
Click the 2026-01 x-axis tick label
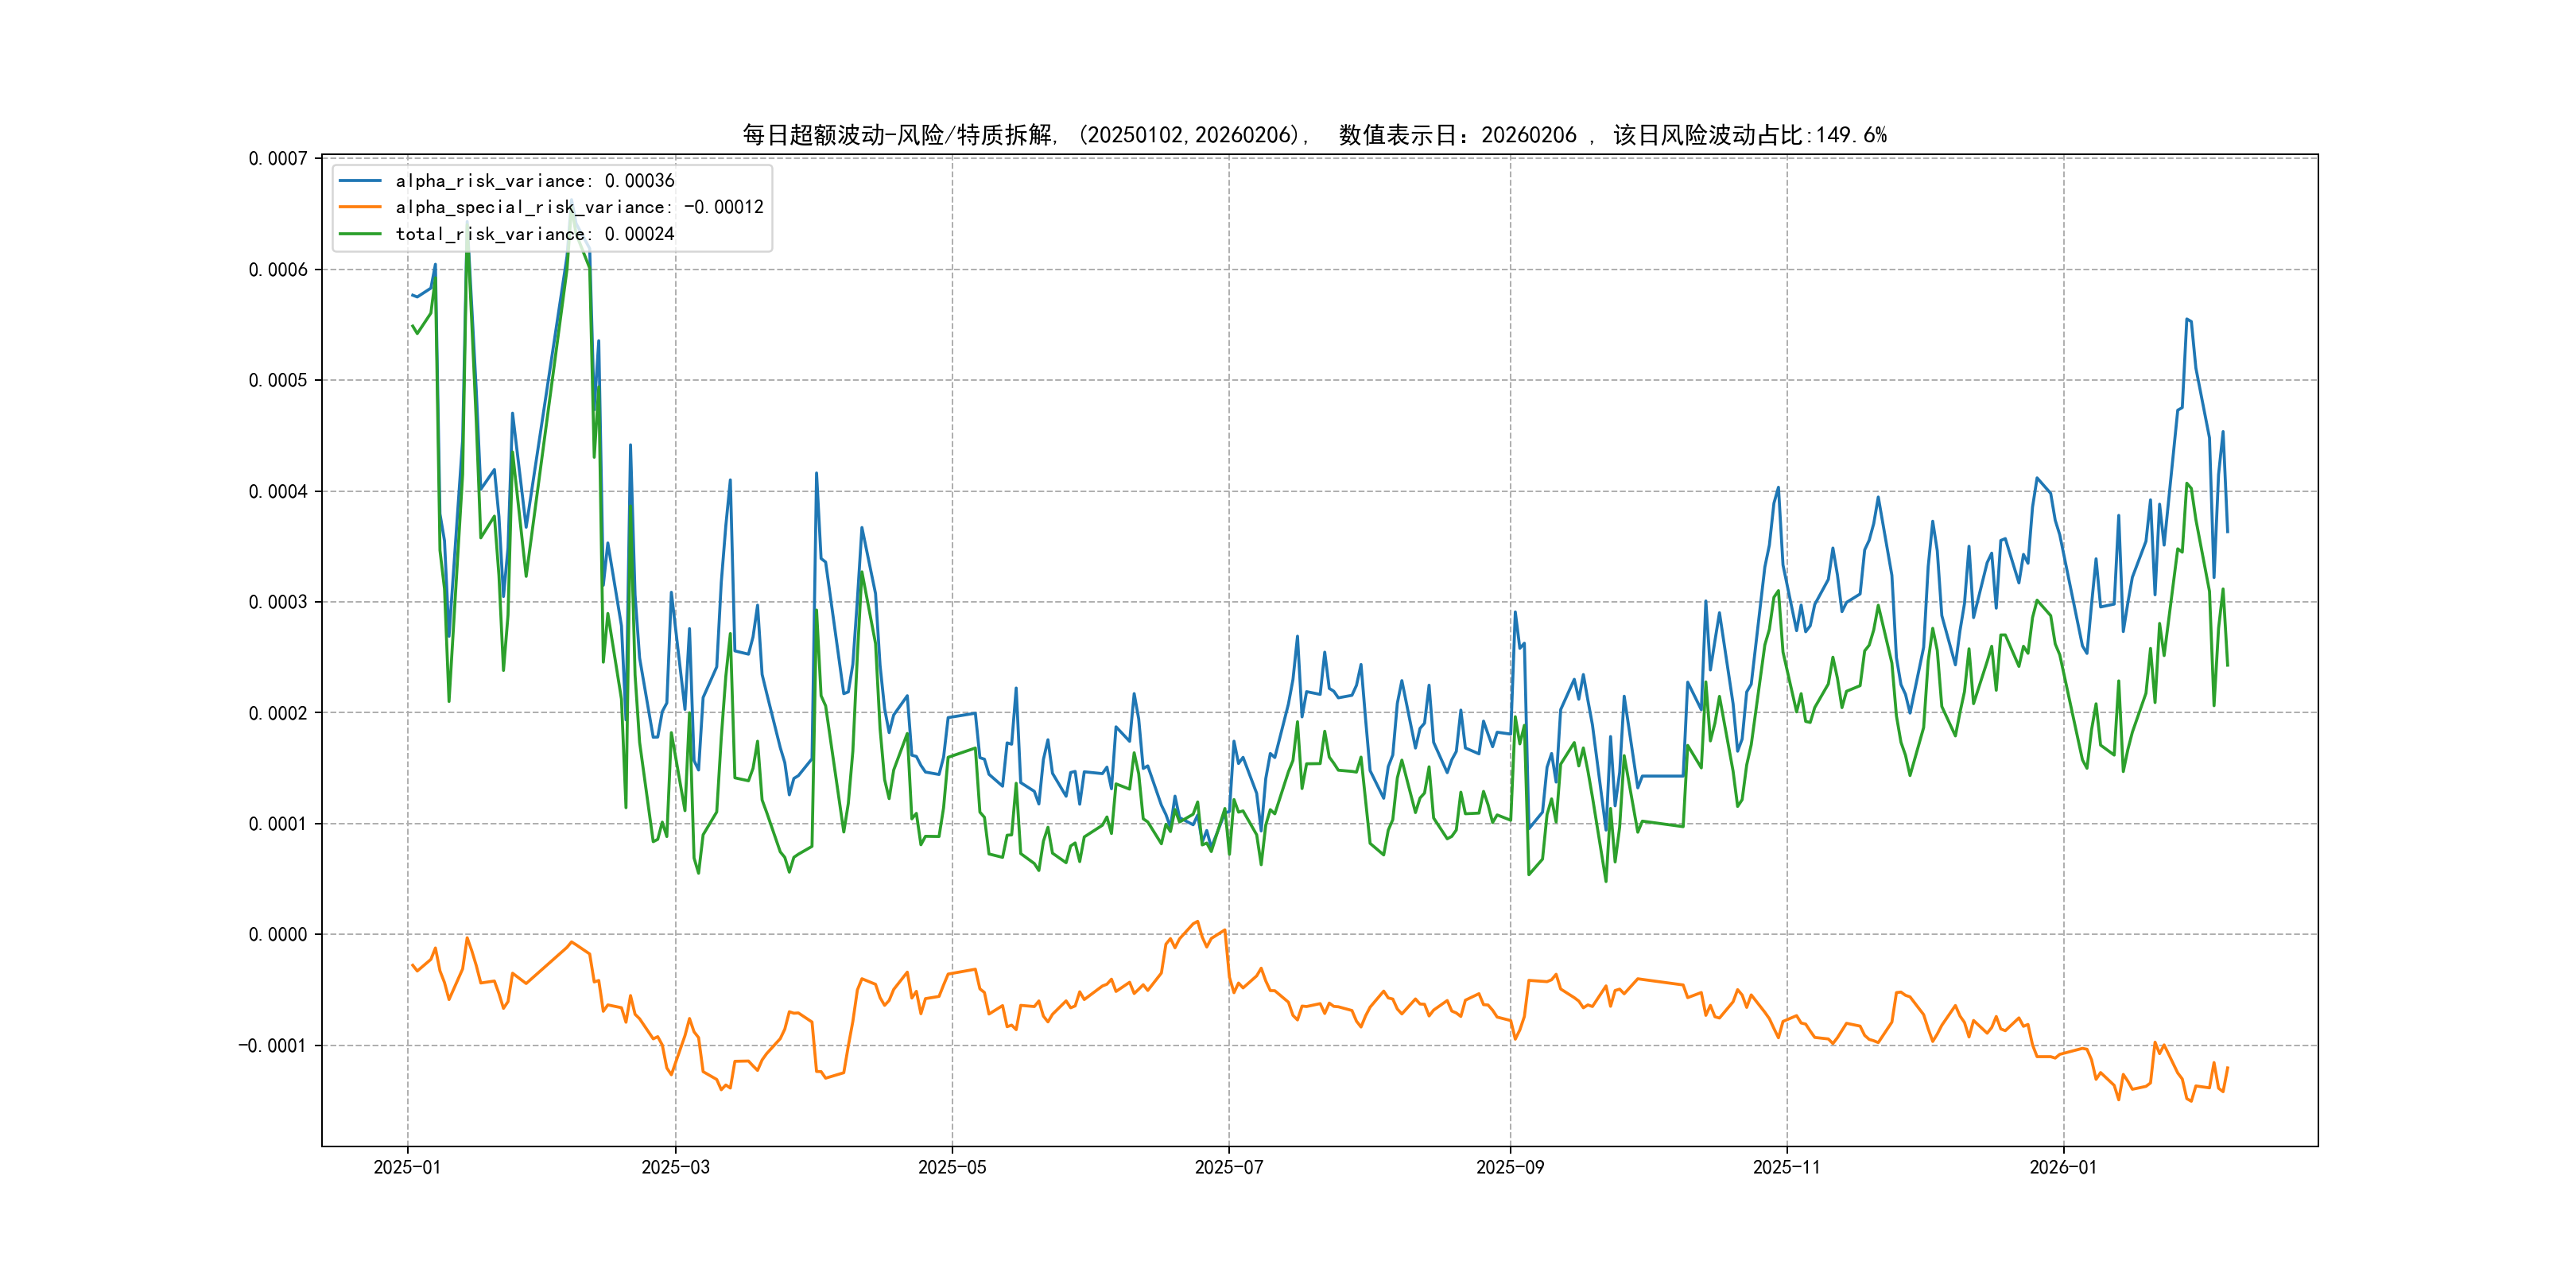point(2063,1167)
